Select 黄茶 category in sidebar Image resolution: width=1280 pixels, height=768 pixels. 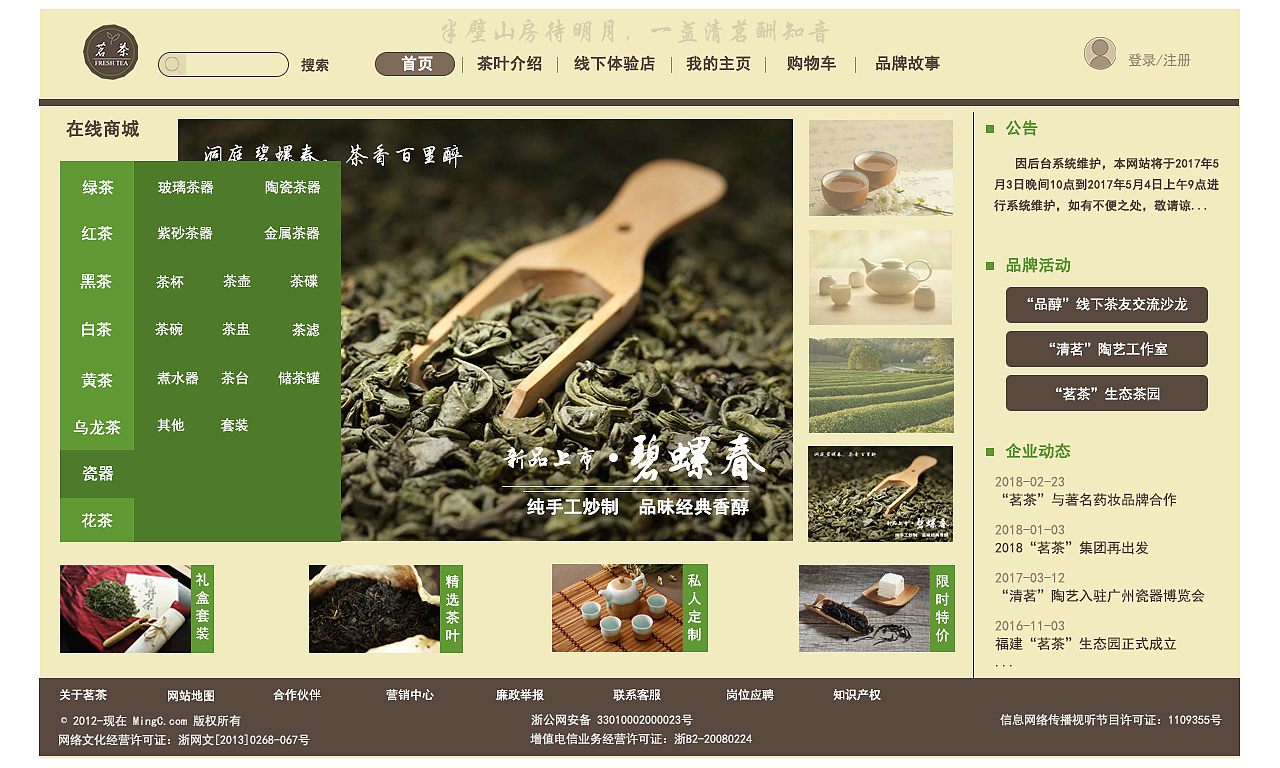point(97,380)
